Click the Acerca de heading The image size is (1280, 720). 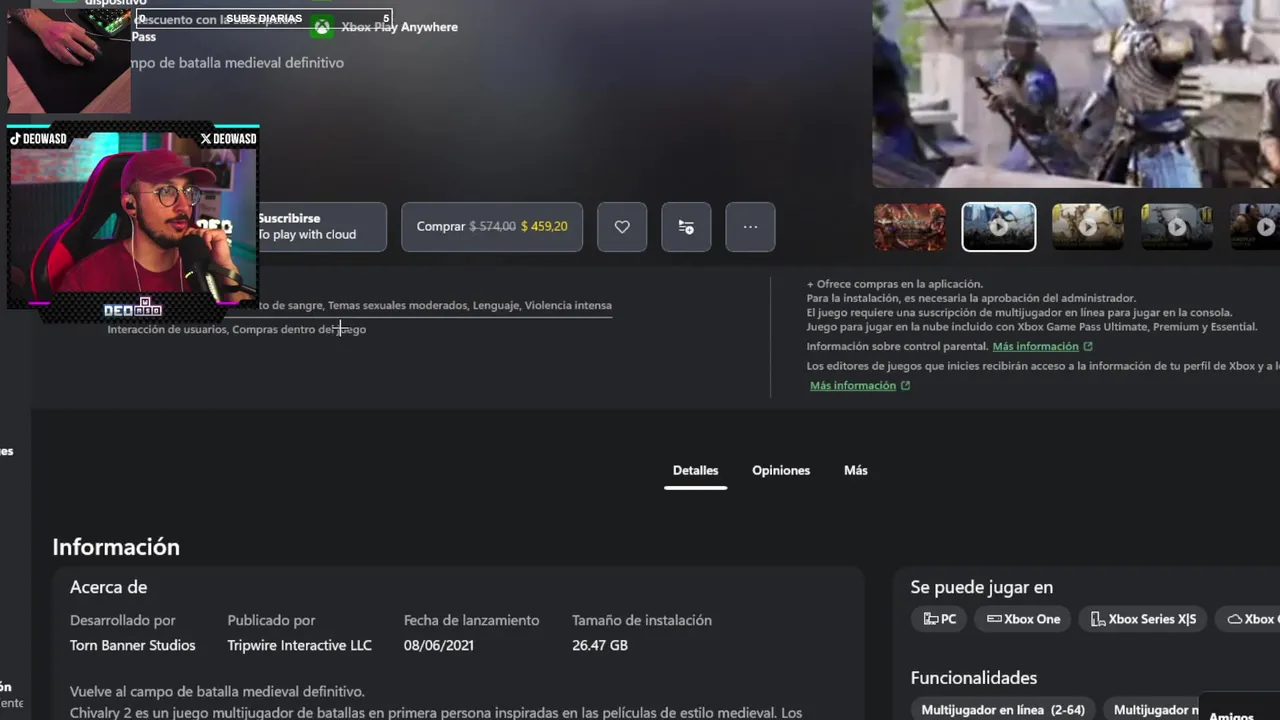point(108,587)
